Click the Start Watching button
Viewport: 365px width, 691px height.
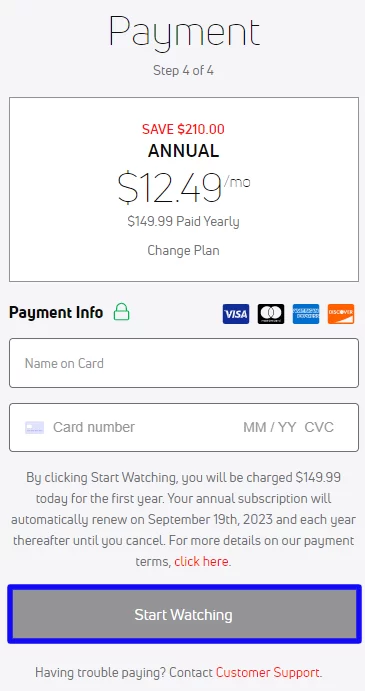[184, 614]
